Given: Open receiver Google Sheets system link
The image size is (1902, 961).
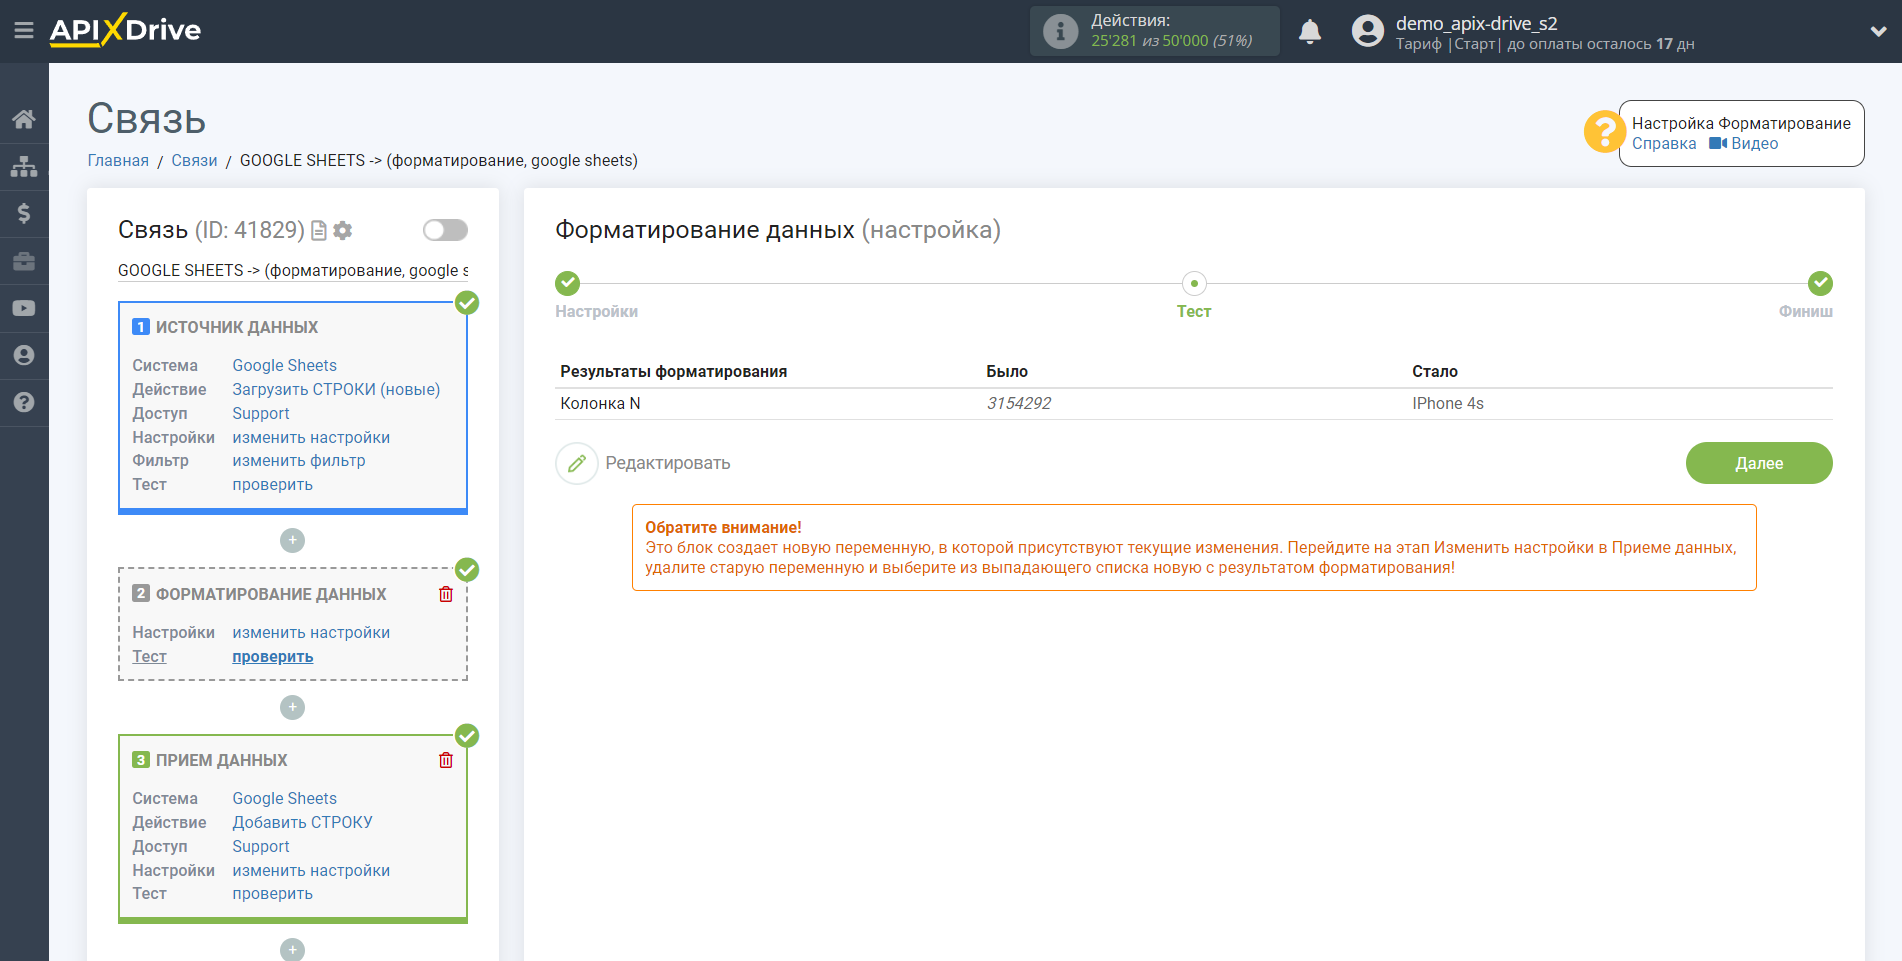Looking at the screenshot, I should click(285, 798).
